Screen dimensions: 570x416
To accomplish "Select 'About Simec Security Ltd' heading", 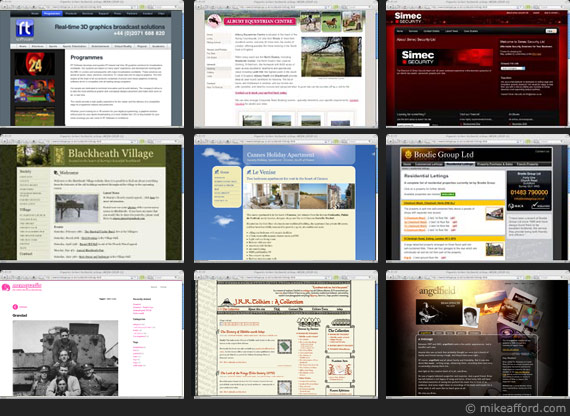I will click(416, 39).
